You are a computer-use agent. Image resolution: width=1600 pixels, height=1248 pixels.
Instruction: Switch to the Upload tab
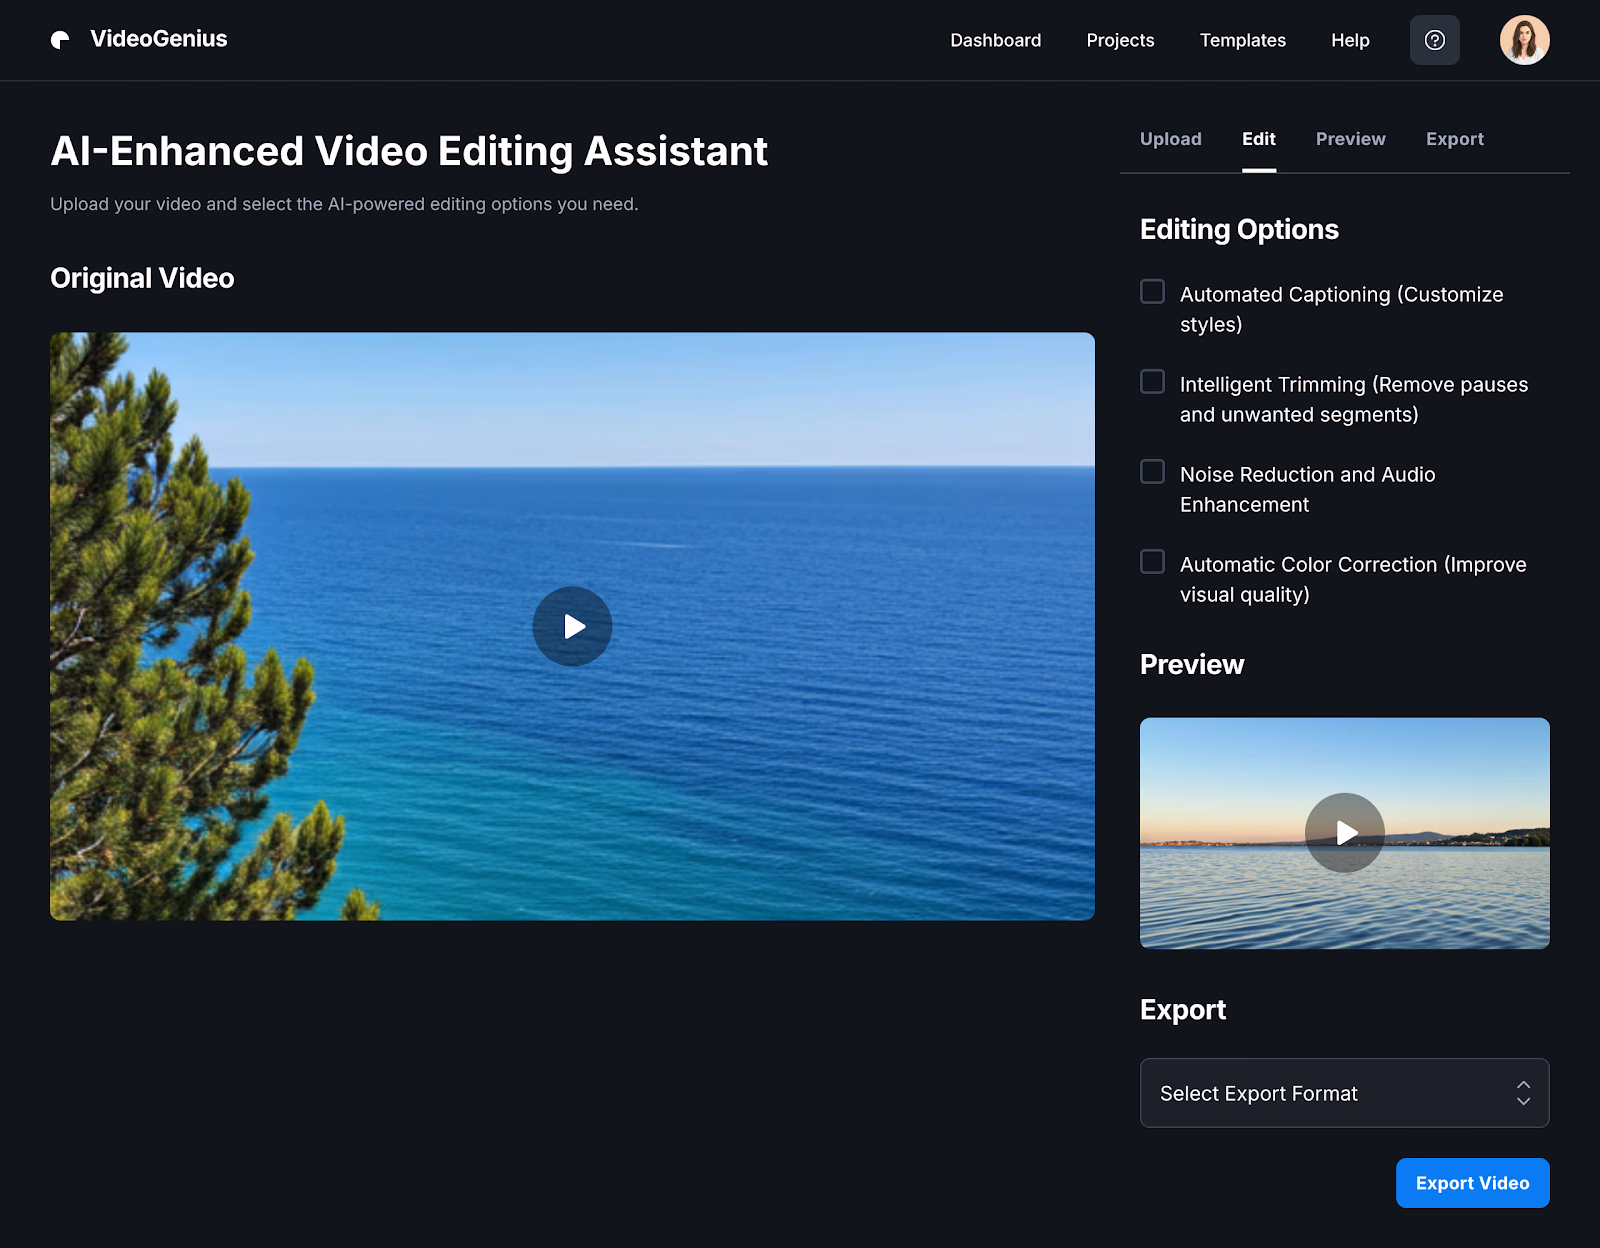[x=1170, y=139]
